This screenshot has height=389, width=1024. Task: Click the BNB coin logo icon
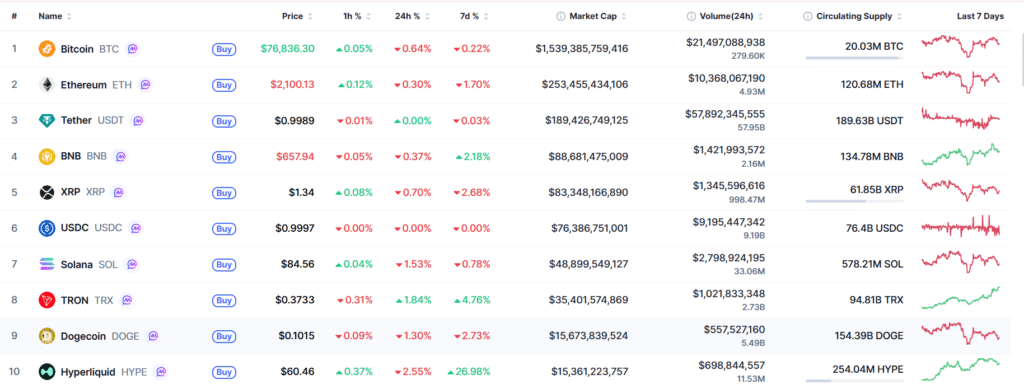pyautogui.click(x=47, y=157)
